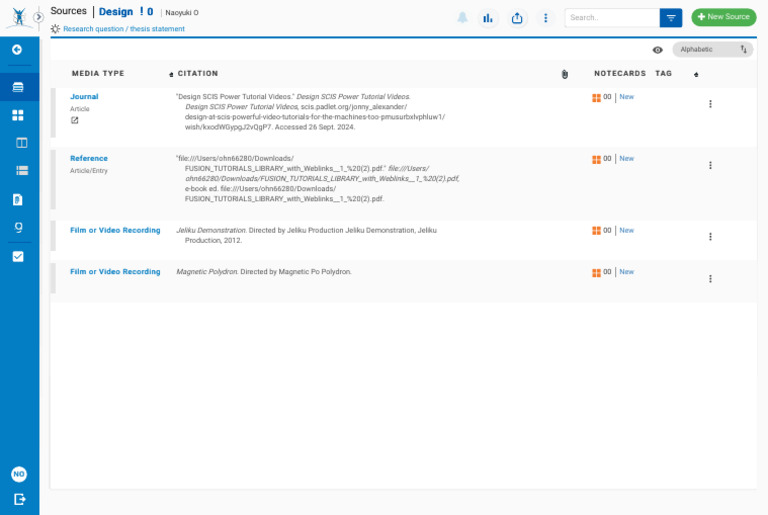The width and height of the screenshot is (768, 515).
Task: Click the share/export icon in the header
Action: [517, 18]
